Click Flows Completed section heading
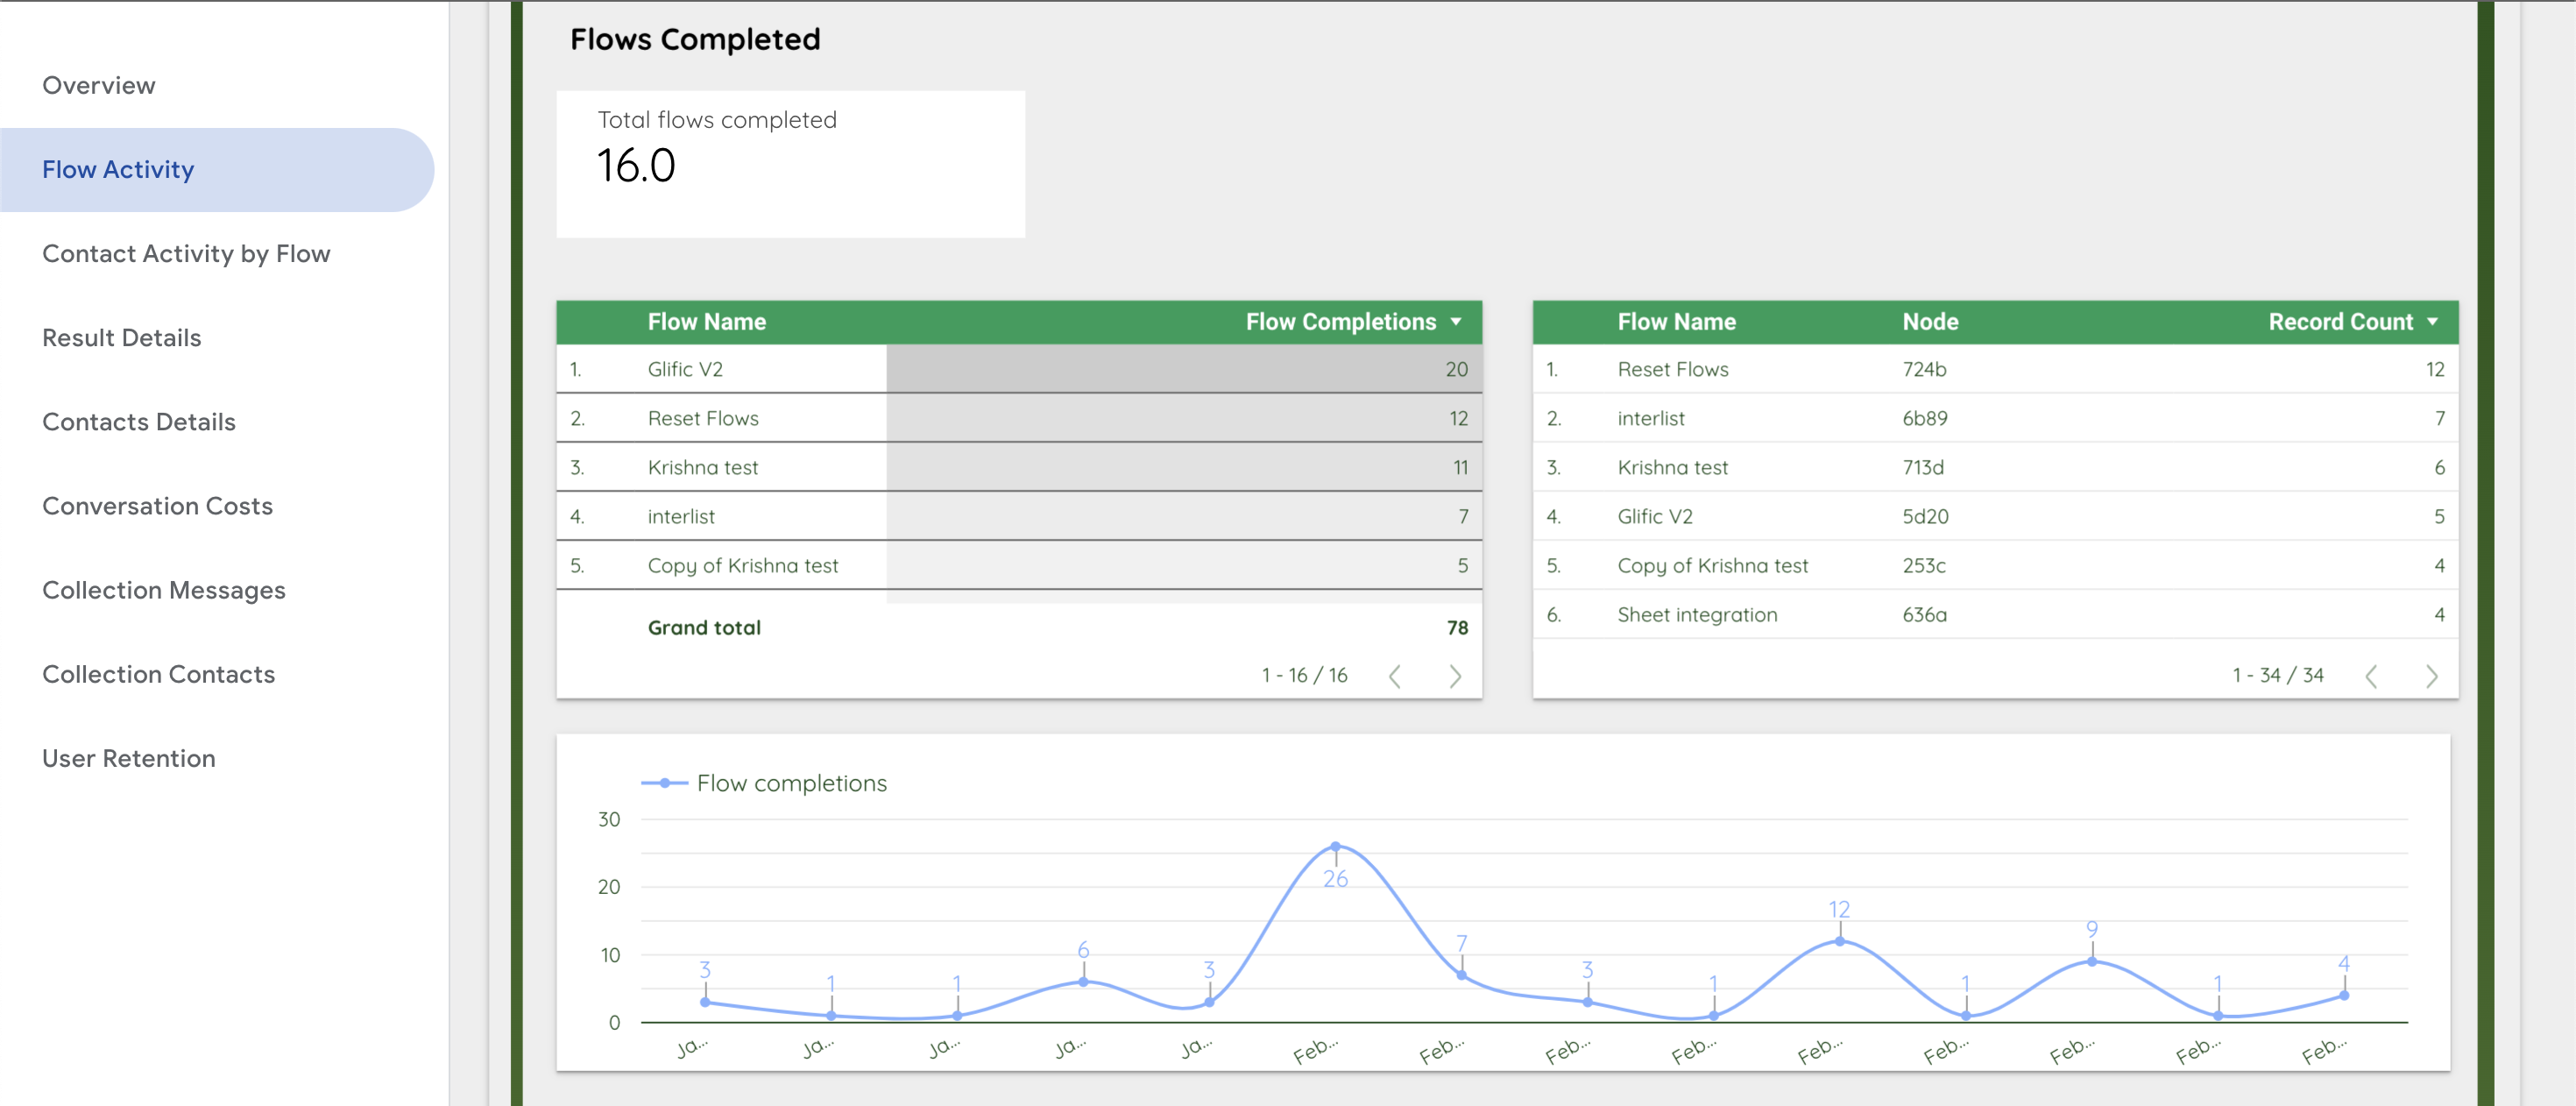This screenshot has width=2576, height=1106. point(695,39)
